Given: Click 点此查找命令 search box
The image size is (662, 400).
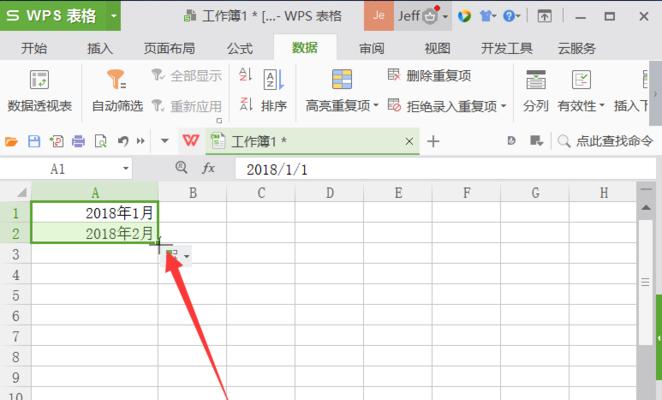Looking at the screenshot, I should 605,141.
